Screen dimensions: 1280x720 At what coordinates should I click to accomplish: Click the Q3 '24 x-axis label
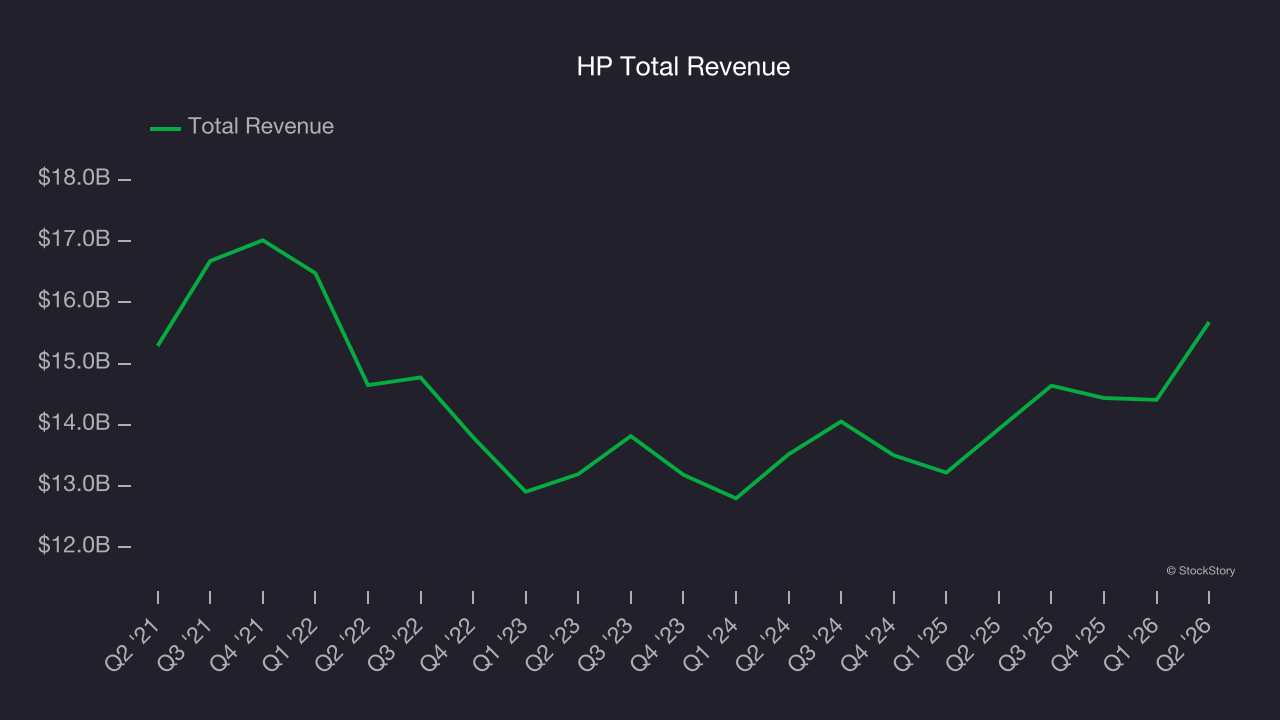(817, 643)
